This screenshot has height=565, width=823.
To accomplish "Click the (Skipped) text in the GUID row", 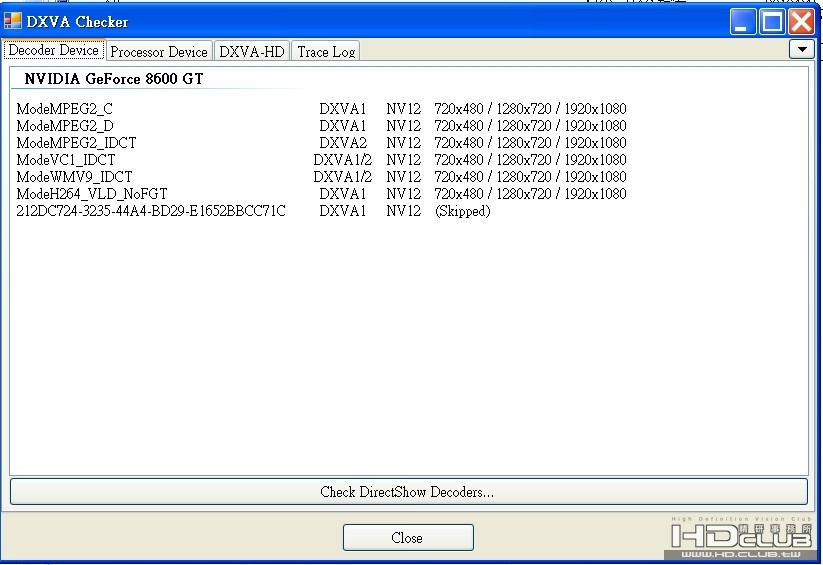I will click(x=462, y=211).
